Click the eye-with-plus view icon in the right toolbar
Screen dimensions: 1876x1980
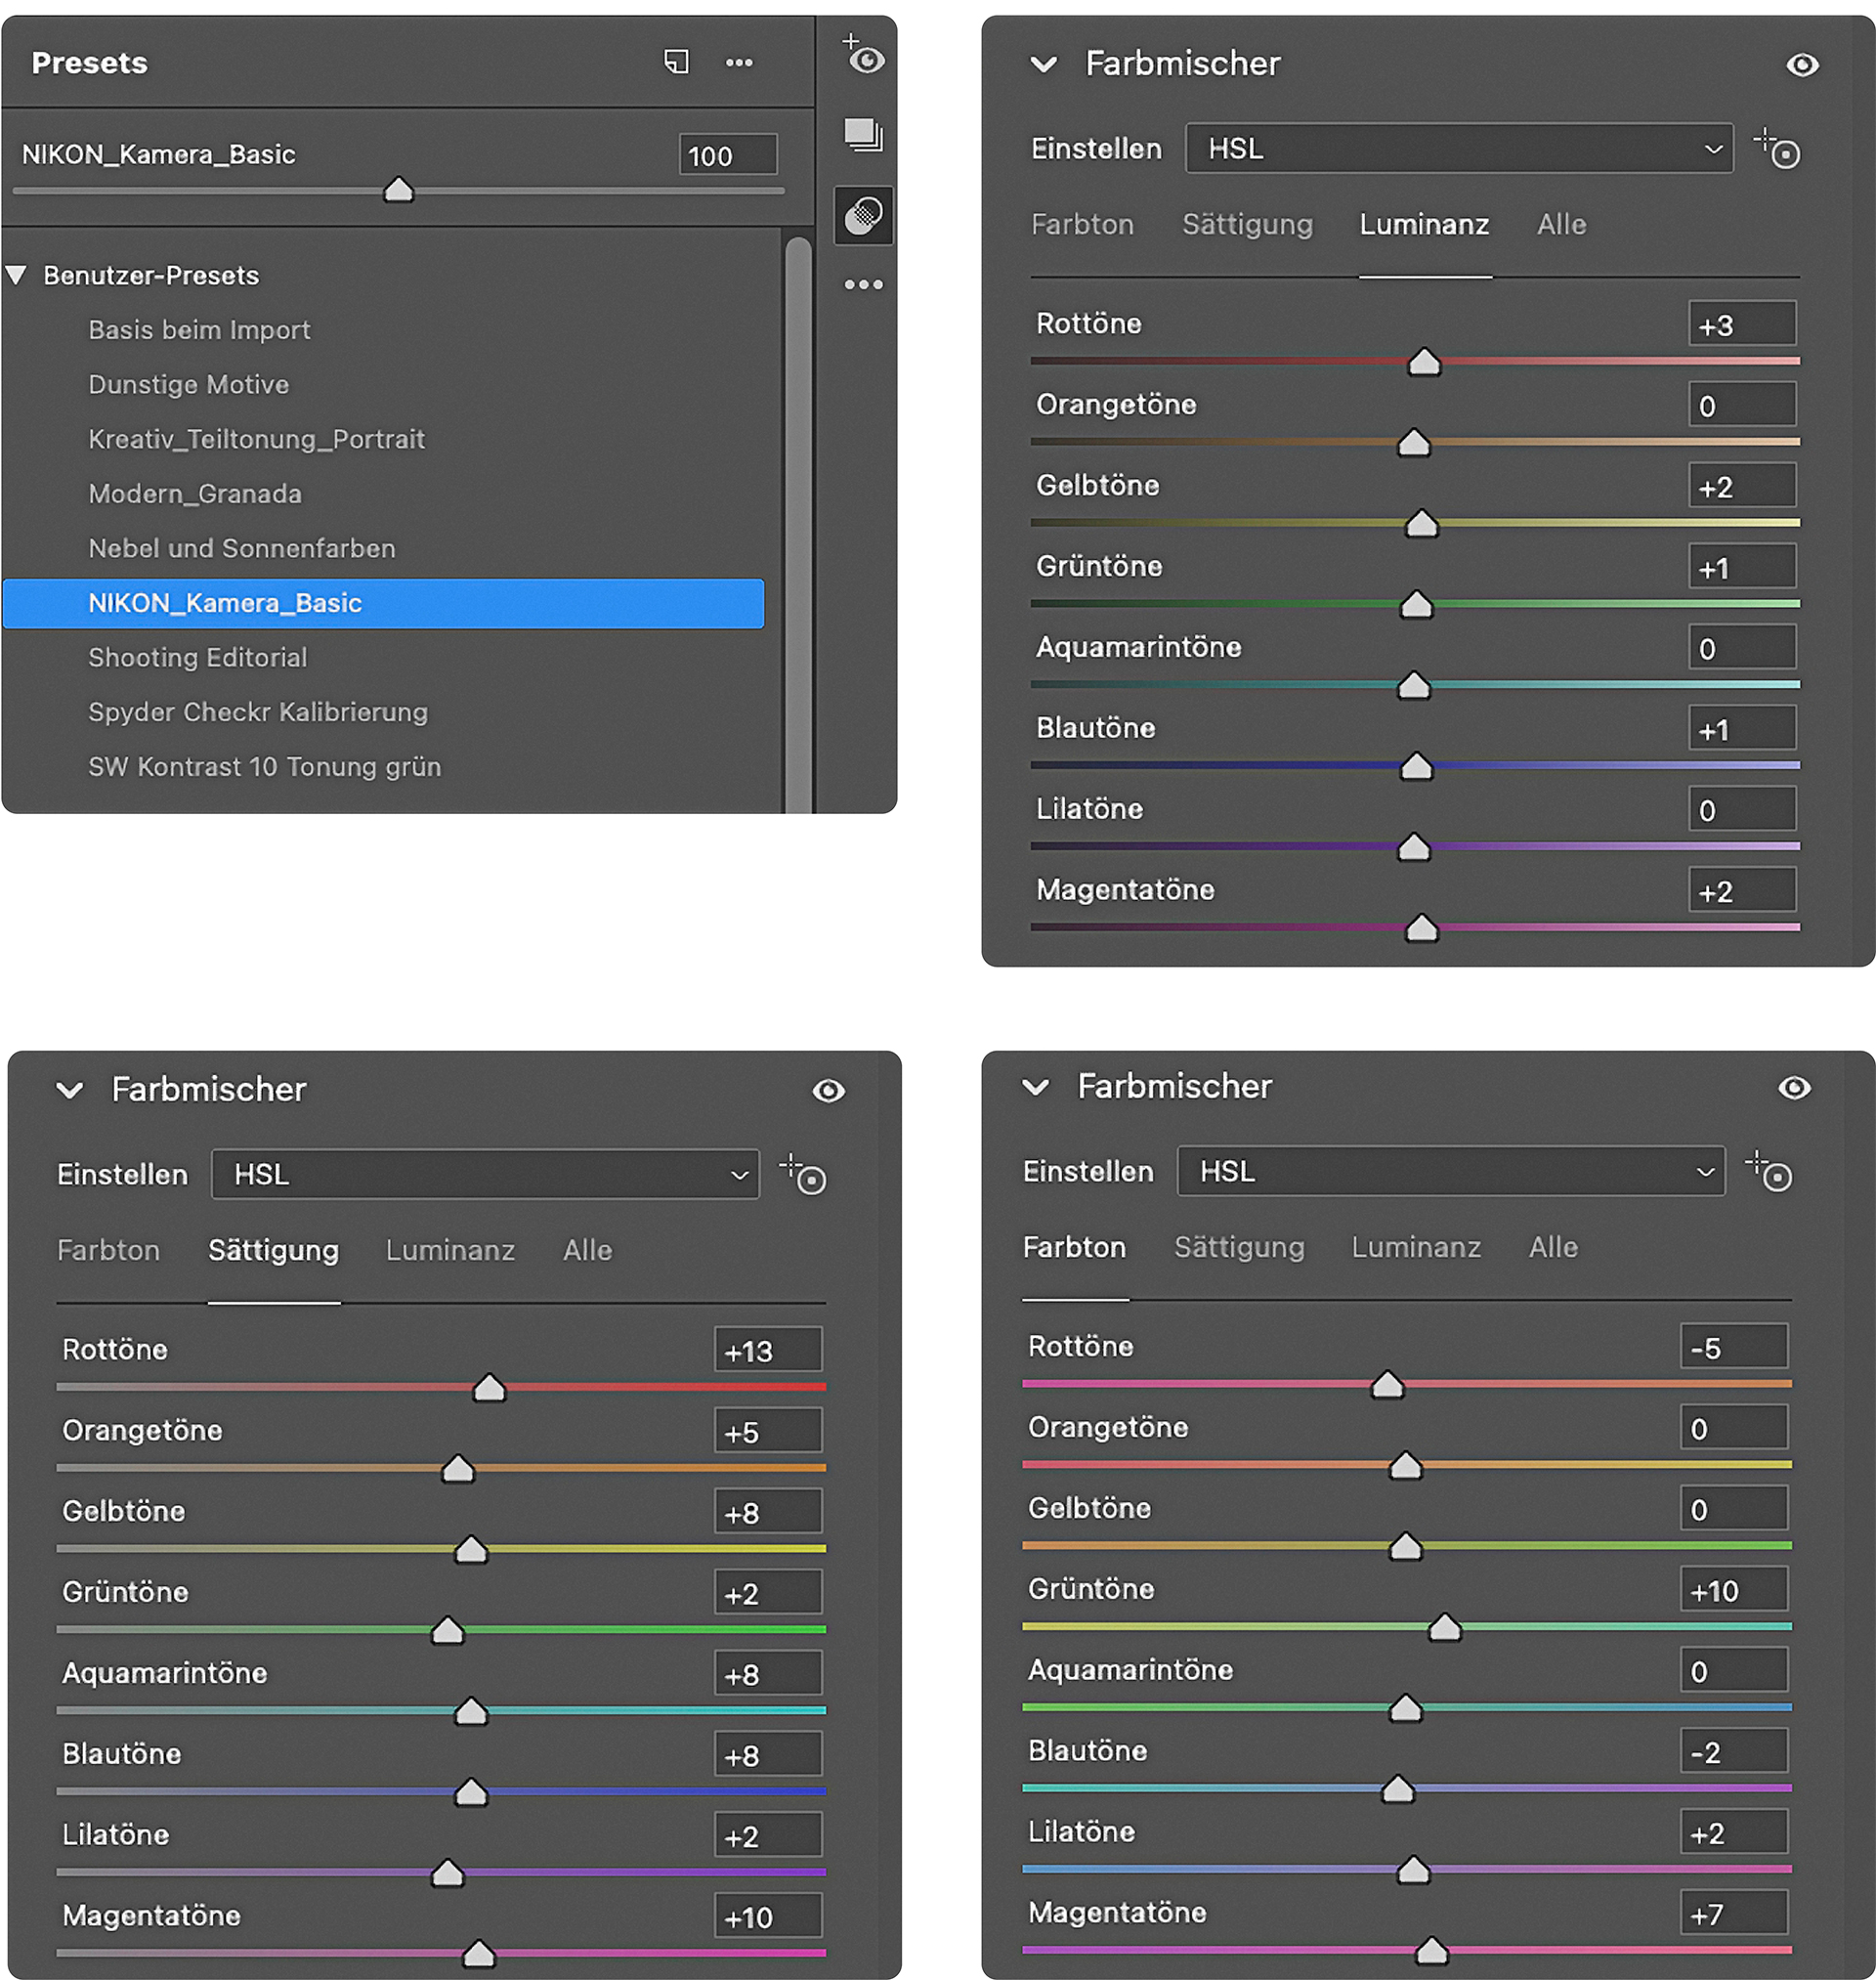863,56
